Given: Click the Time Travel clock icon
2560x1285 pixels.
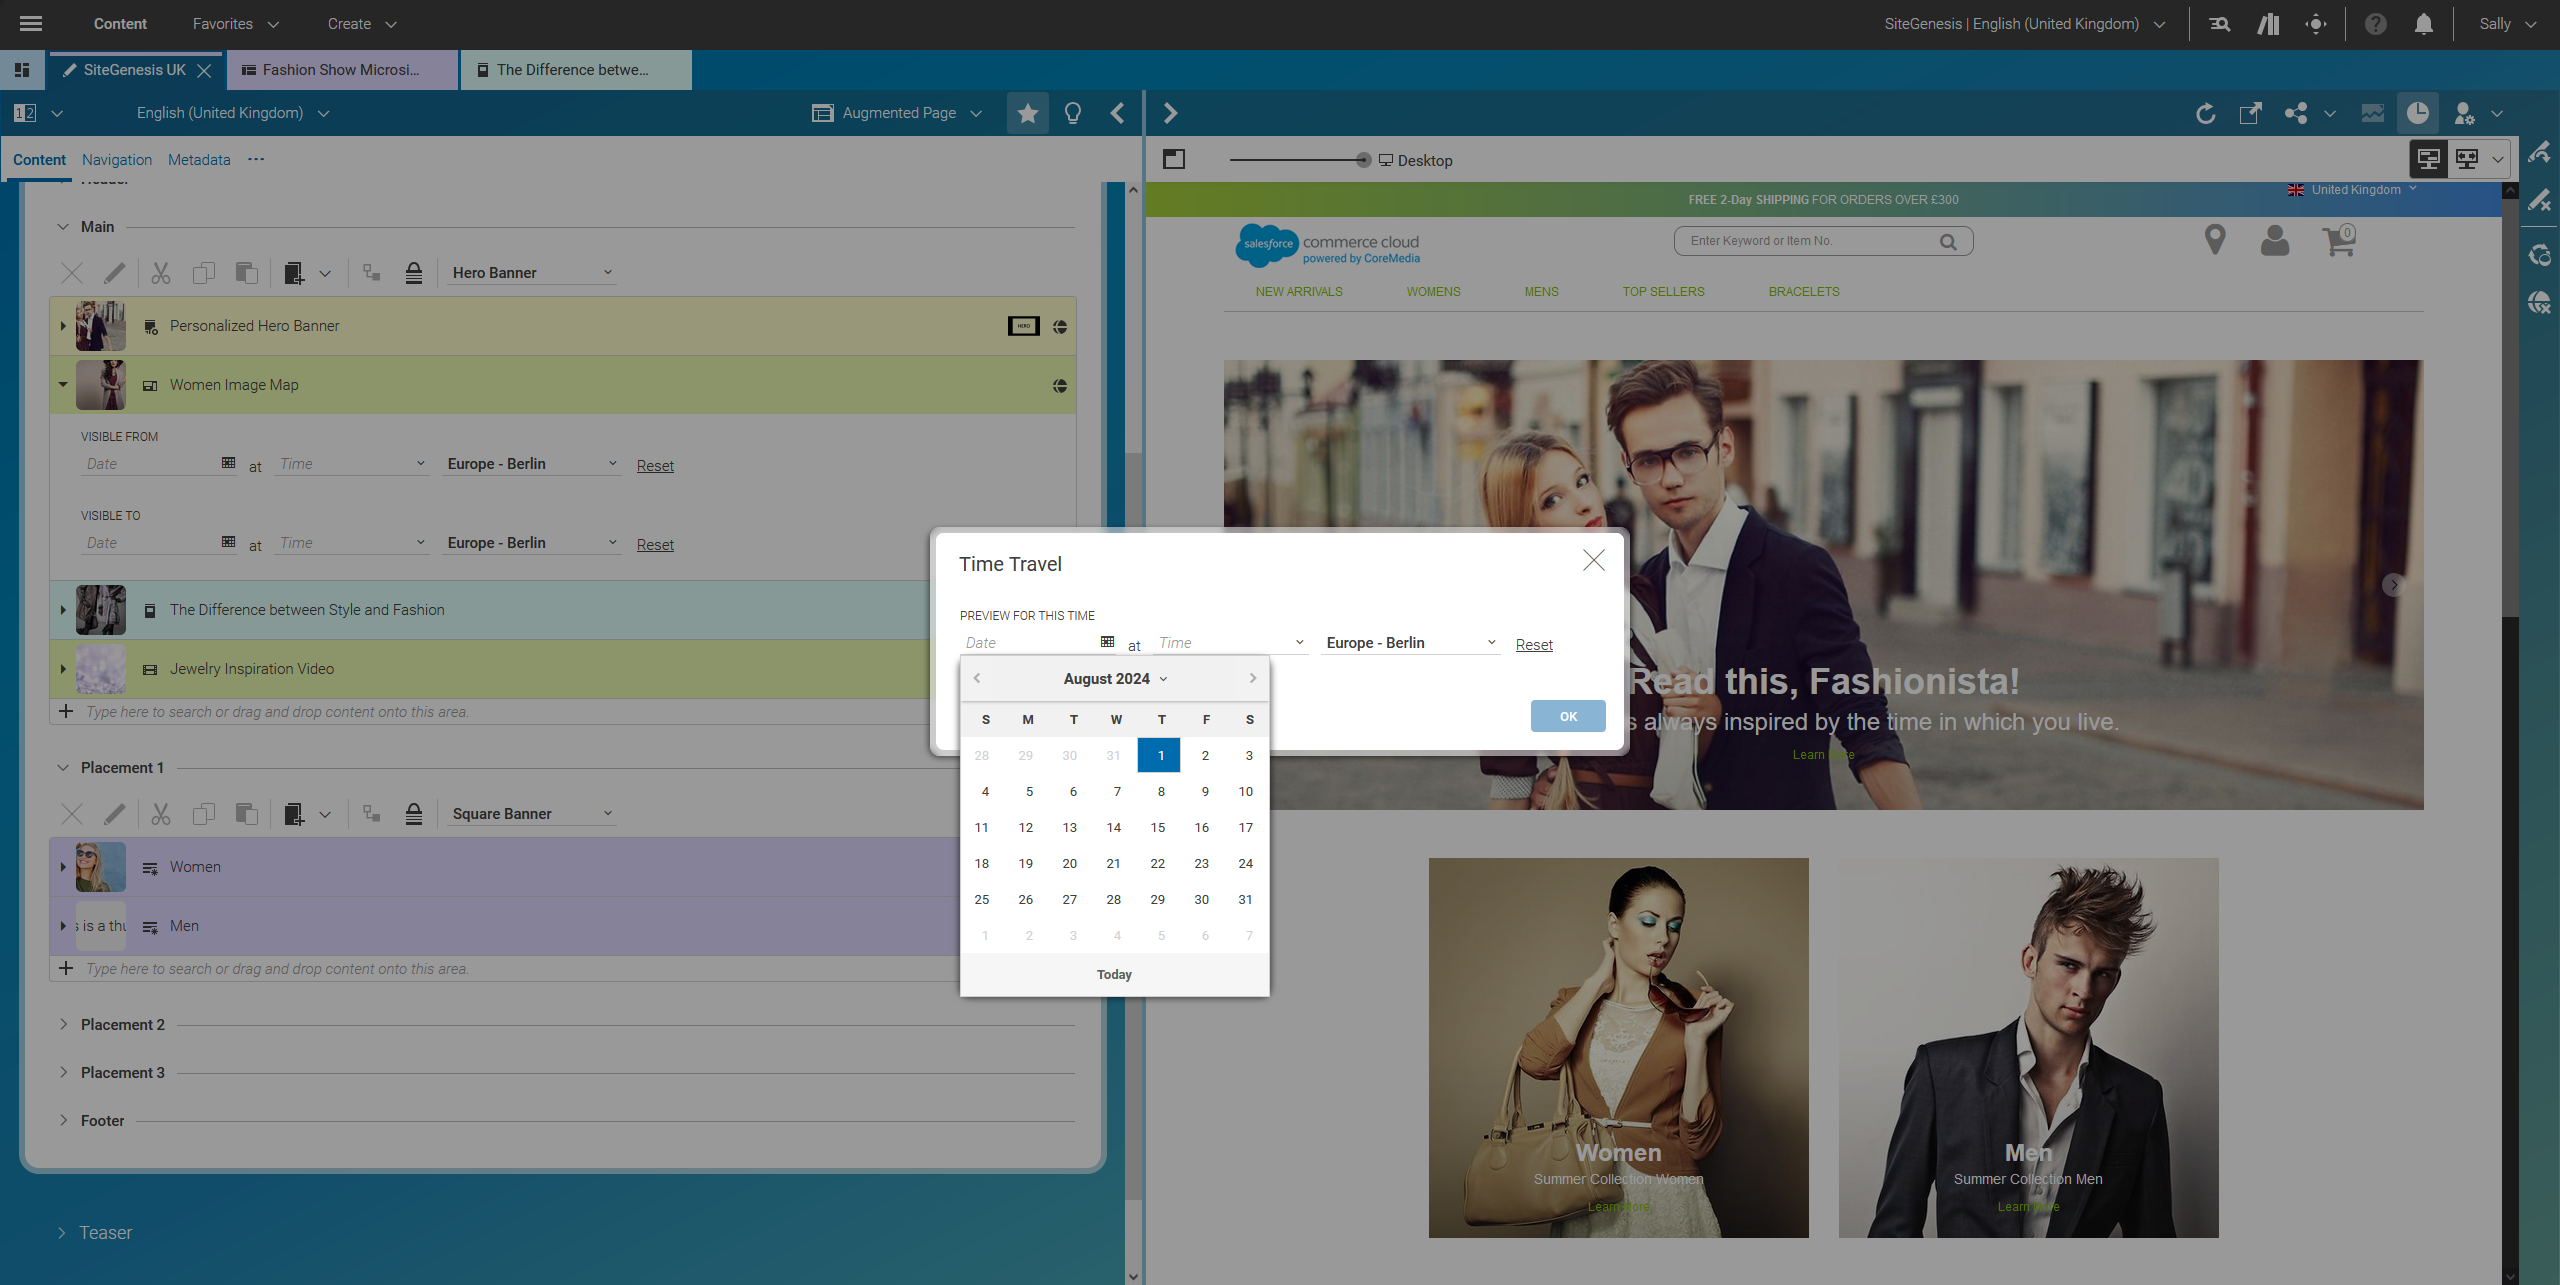Looking at the screenshot, I should (x=2417, y=113).
